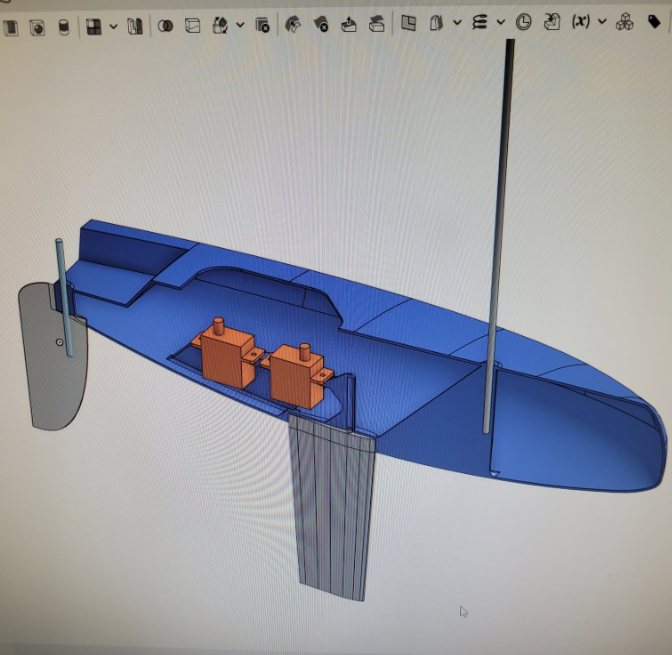Select the Split tool

[x=192, y=26]
